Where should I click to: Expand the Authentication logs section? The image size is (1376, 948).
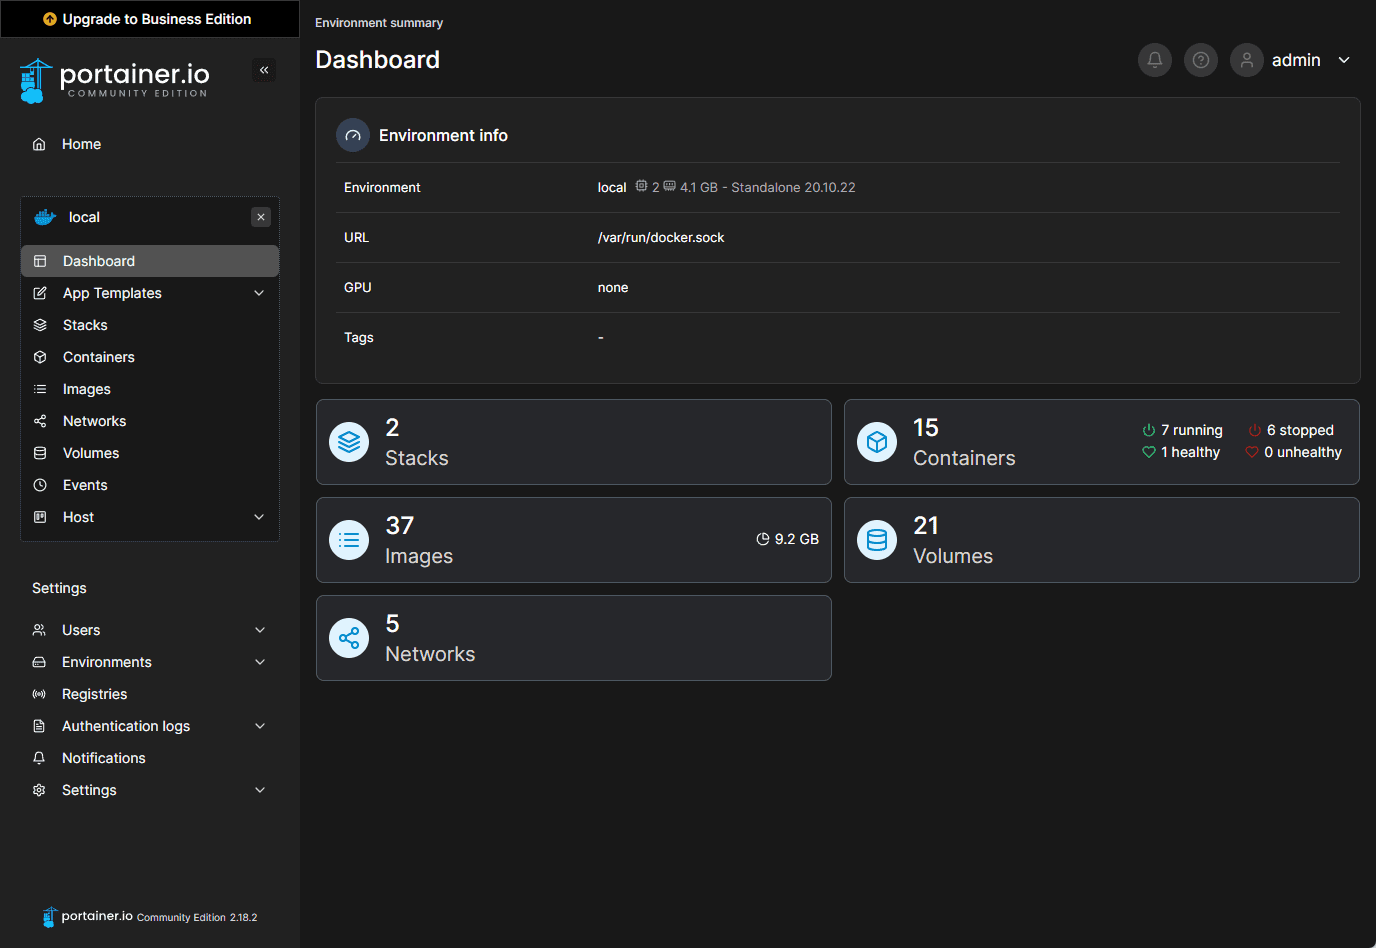[x=260, y=726]
